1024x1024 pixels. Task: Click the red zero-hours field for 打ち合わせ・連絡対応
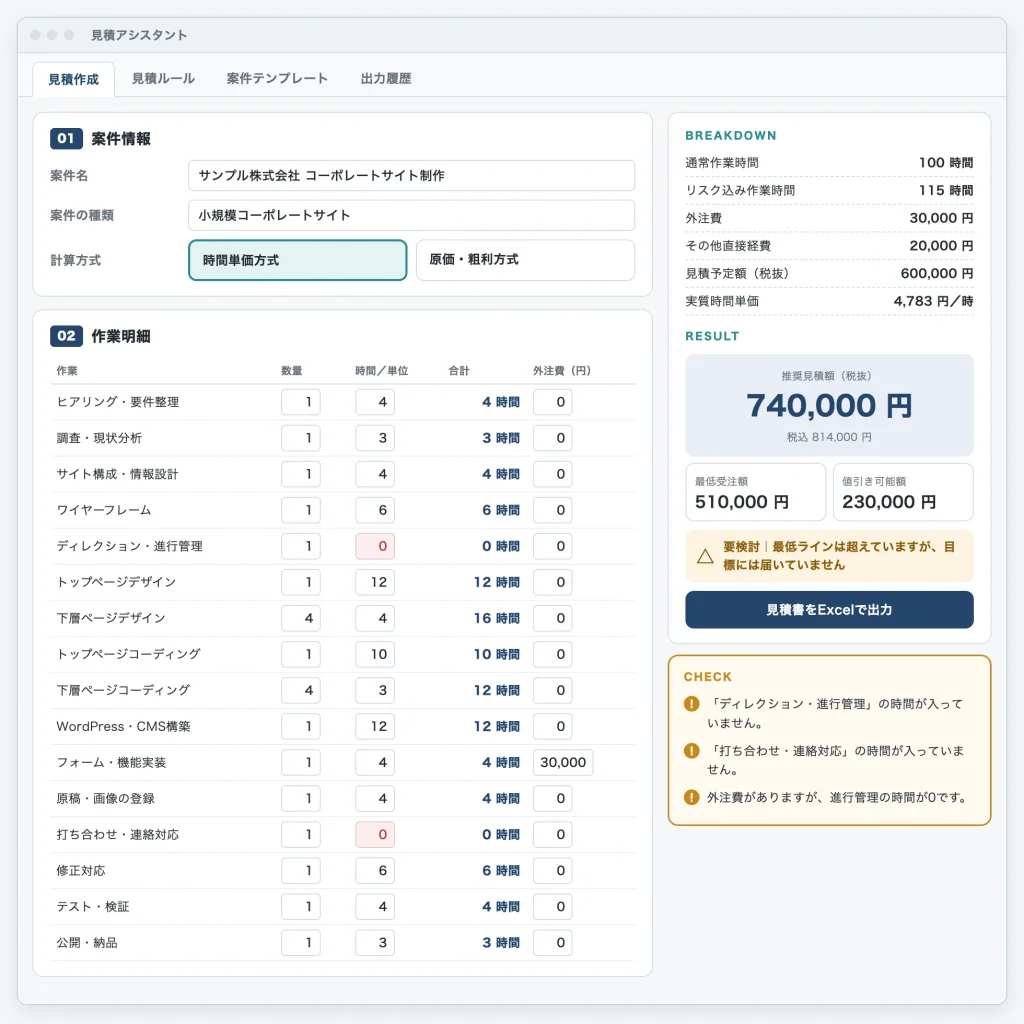pos(375,835)
